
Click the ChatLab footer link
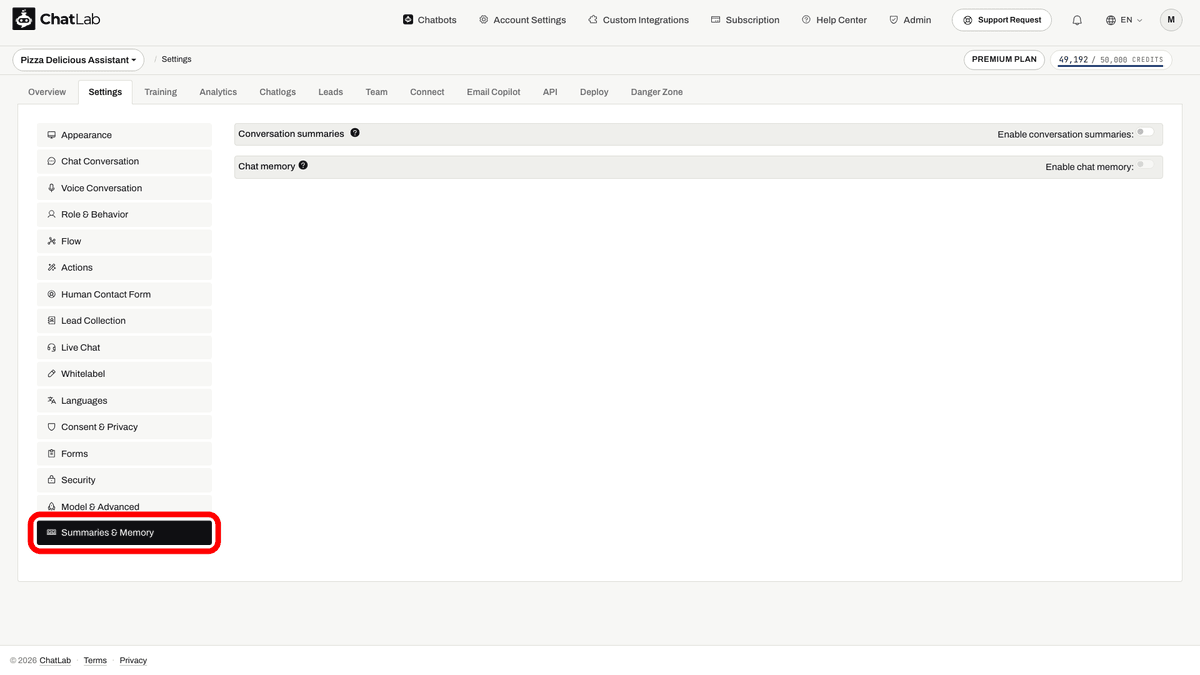56,660
